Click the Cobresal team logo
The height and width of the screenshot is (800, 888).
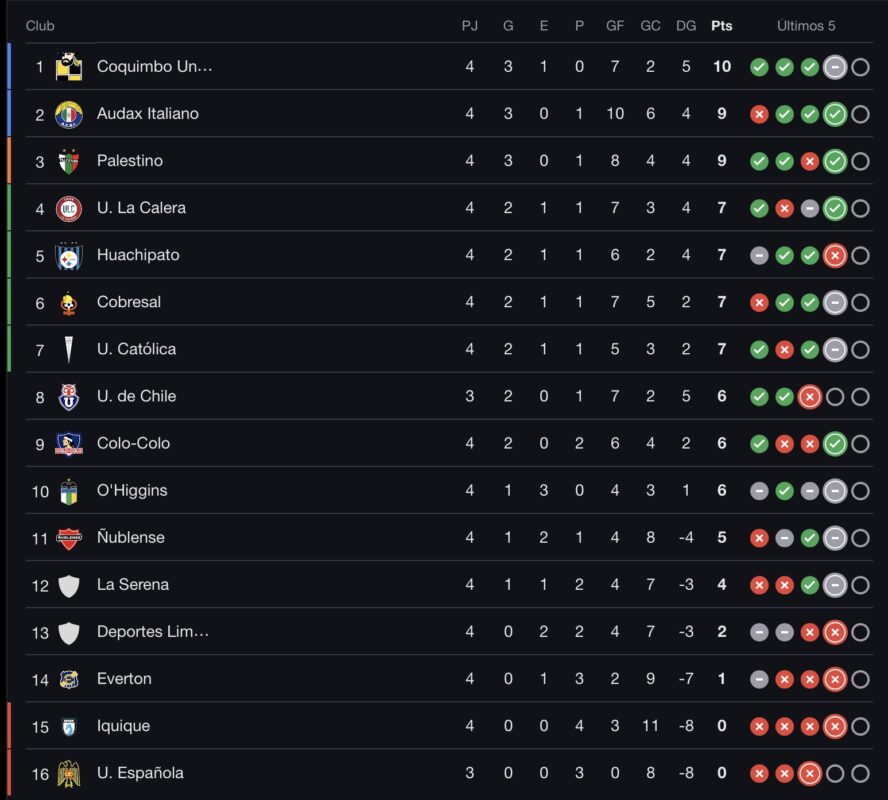pos(68,302)
